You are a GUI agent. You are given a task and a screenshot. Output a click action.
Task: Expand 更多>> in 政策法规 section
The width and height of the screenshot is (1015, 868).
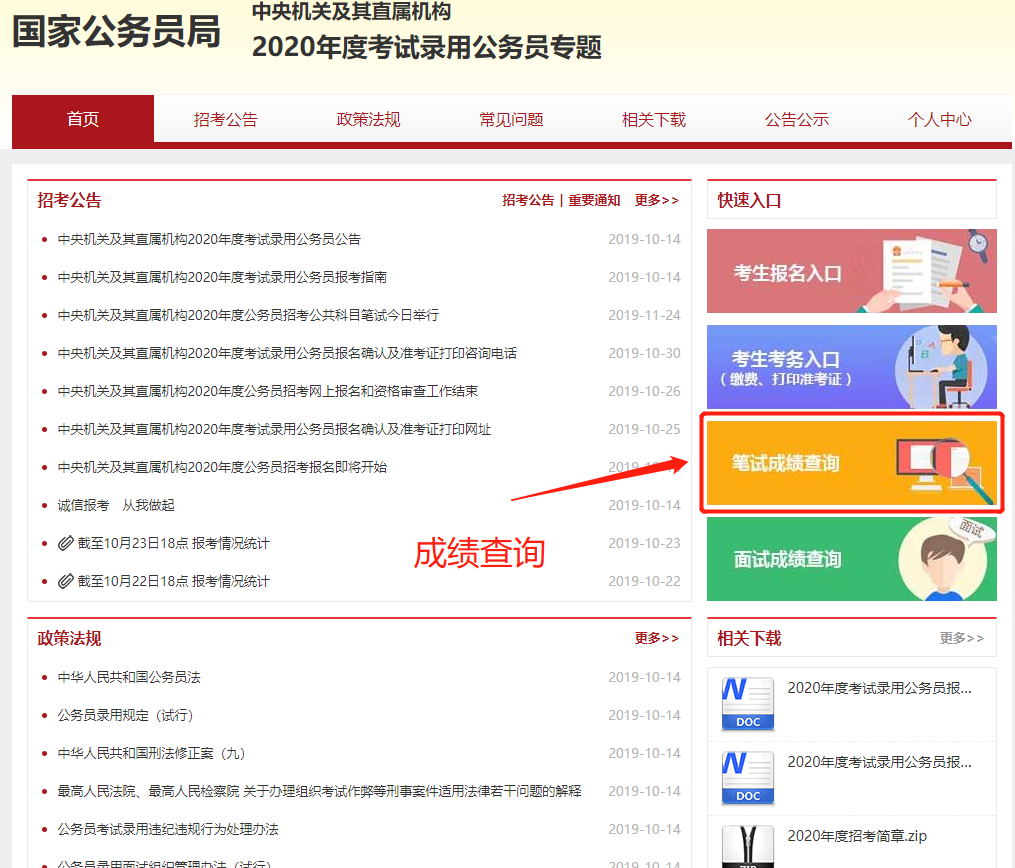click(656, 638)
